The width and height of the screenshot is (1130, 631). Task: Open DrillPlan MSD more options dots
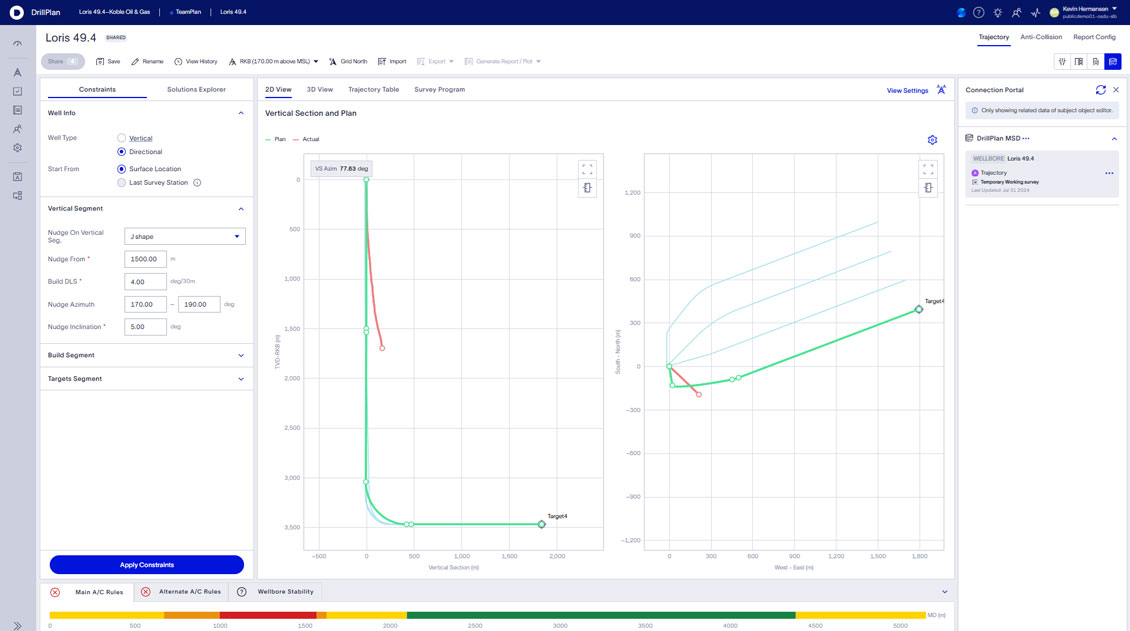(1026, 138)
